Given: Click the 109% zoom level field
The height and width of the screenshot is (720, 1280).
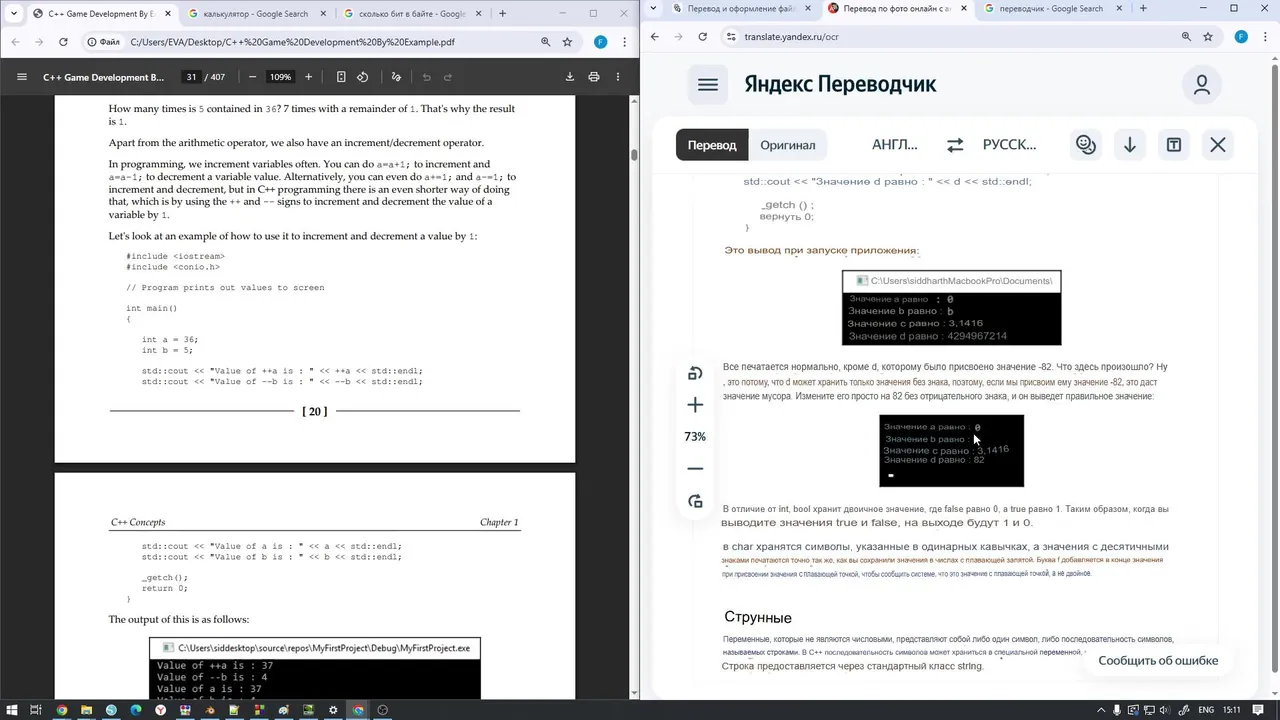Looking at the screenshot, I should pos(280,77).
